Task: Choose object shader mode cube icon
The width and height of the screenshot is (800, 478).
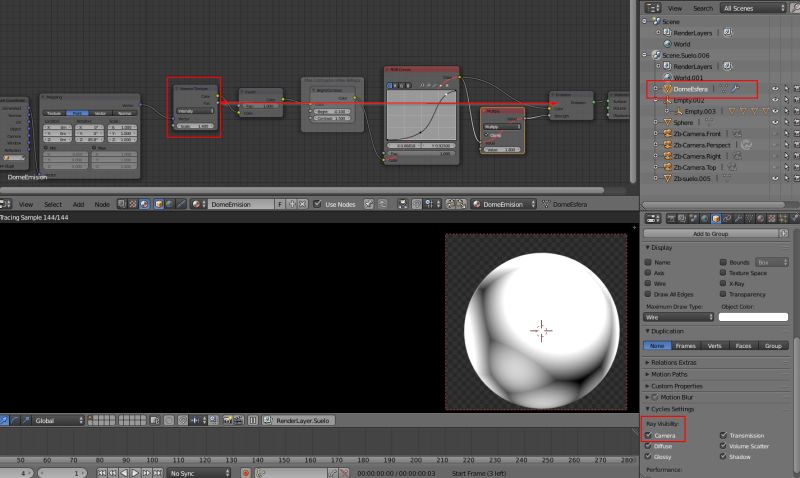Action: [159, 204]
